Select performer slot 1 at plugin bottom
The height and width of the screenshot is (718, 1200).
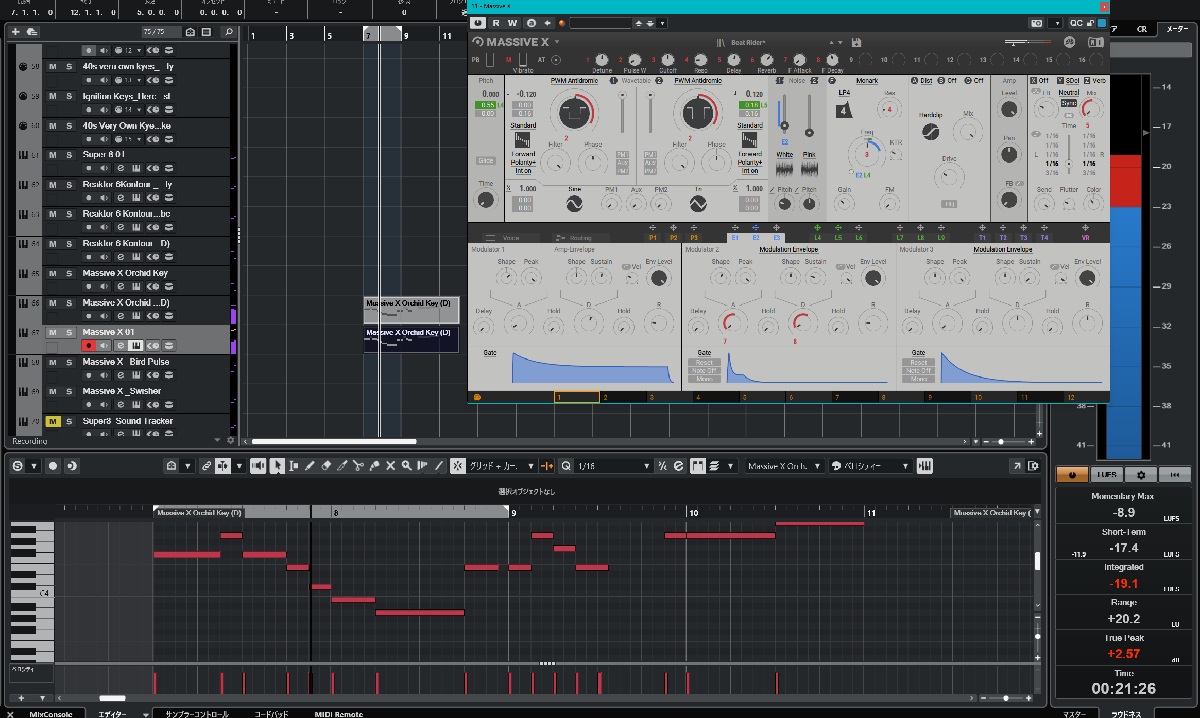tap(577, 397)
